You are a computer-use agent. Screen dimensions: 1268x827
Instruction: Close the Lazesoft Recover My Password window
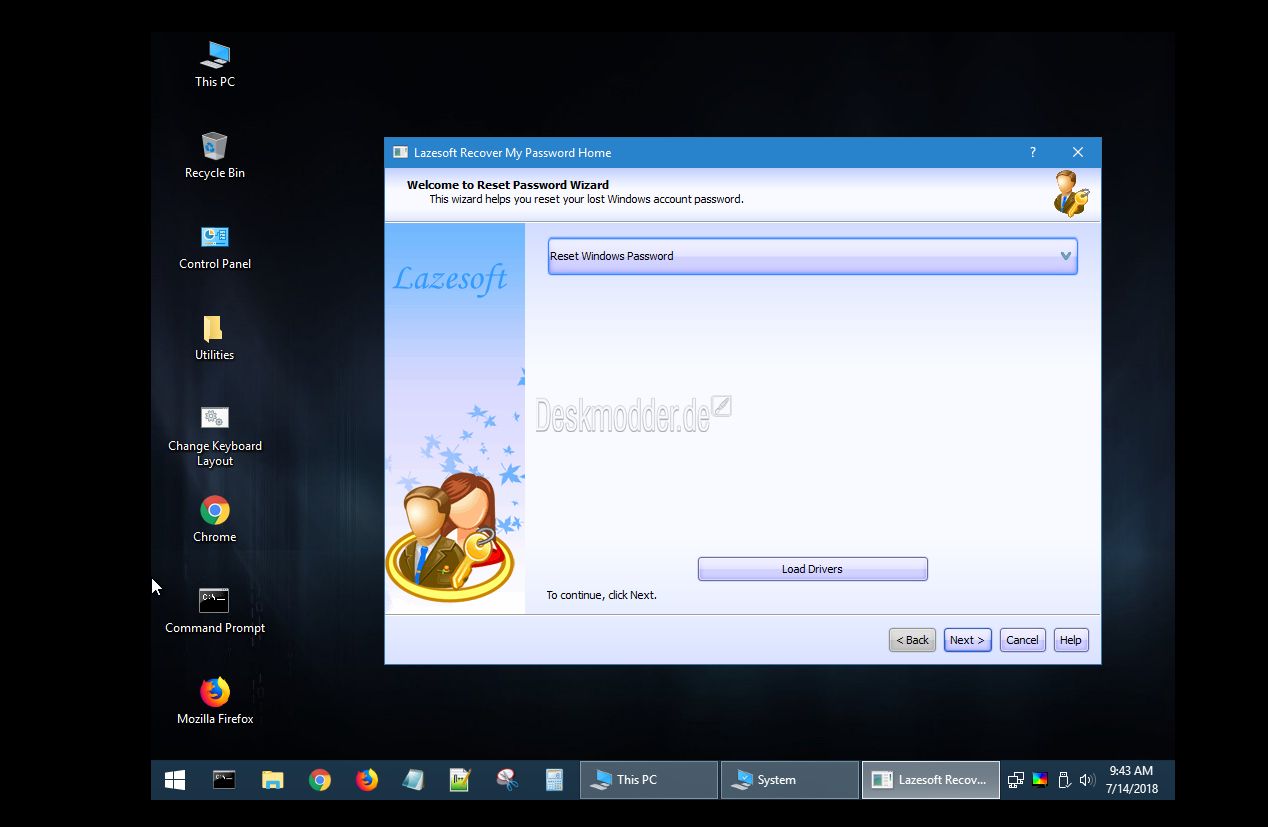tap(1078, 152)
